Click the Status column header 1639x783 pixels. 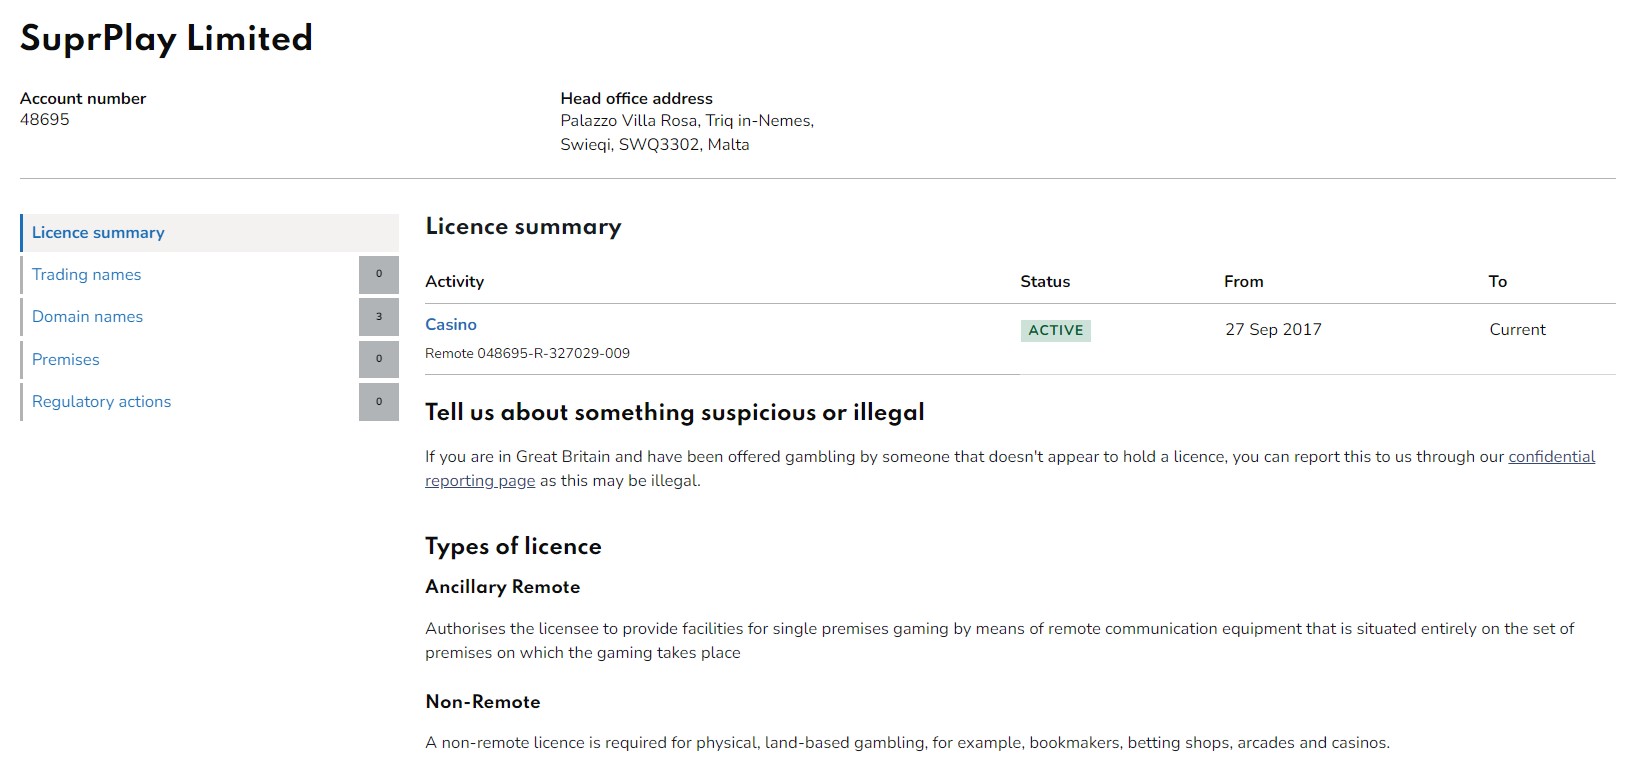(x=1045, y=282)
